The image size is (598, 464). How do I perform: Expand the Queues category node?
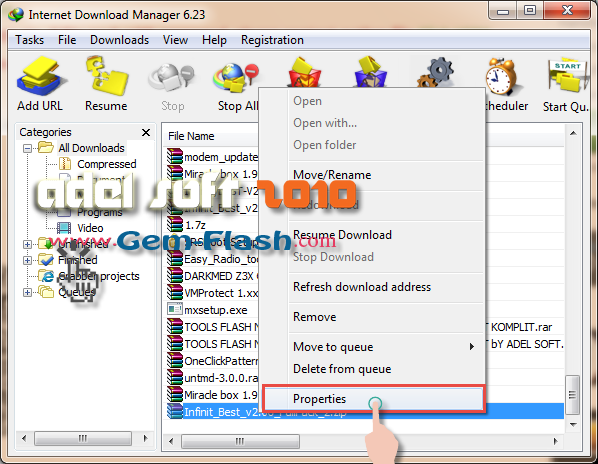[27, 292]
